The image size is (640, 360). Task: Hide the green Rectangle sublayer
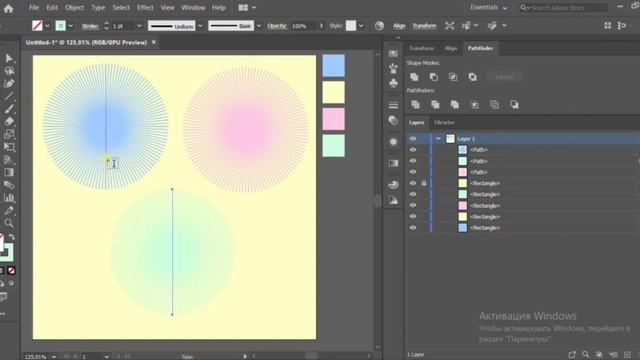[x=413, y=194]
